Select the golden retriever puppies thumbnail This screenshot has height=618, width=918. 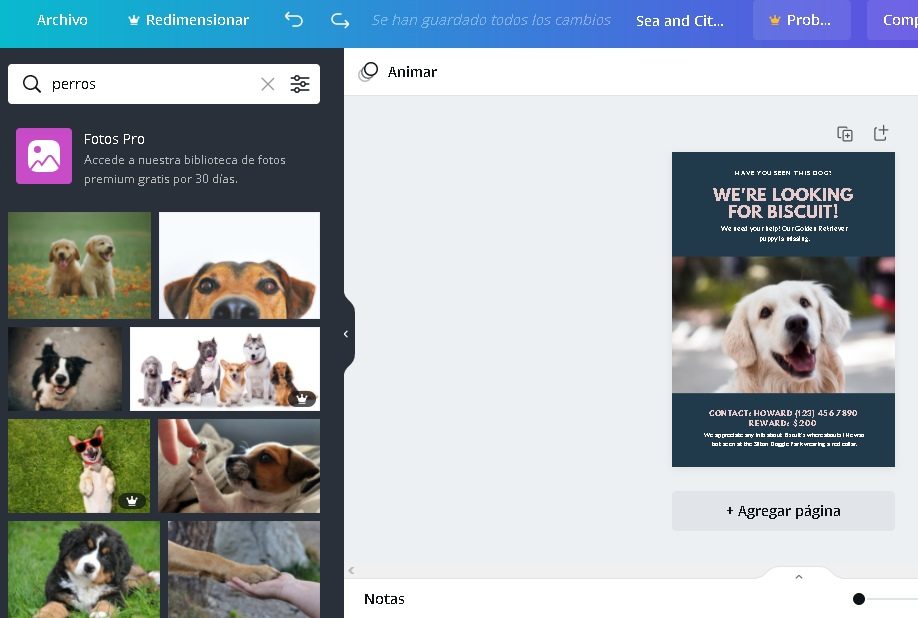[x=80, y=264]
